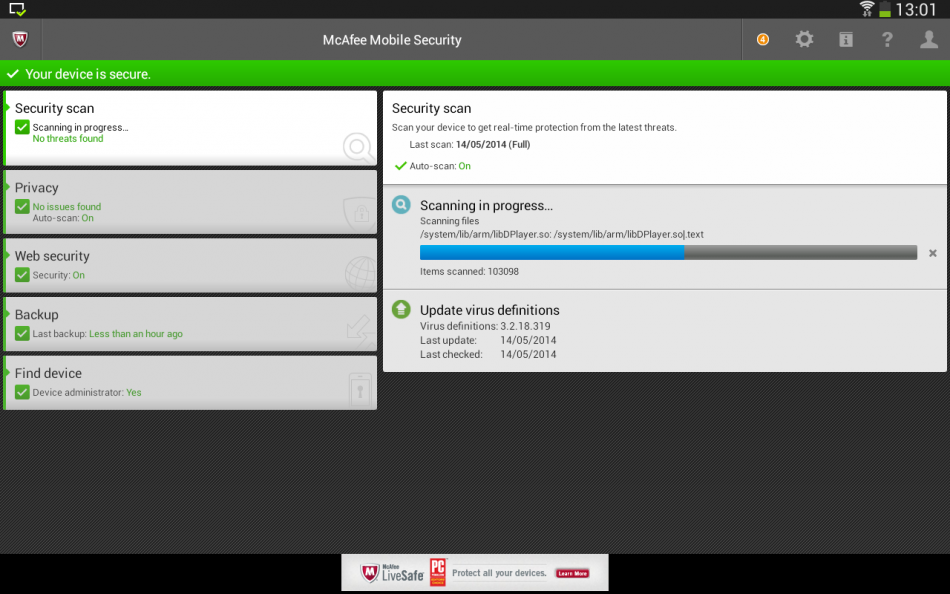Tap the shield lock icon in Privacy tile
950x594 pixels.
pyautogui.click(x=360, y=213)
